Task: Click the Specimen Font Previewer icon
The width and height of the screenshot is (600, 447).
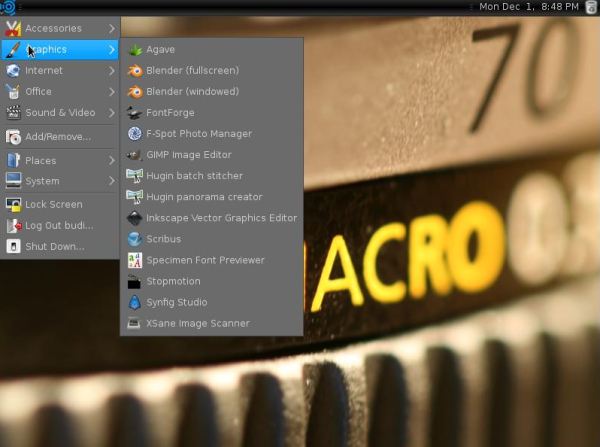Action: [x=135, y=260]
